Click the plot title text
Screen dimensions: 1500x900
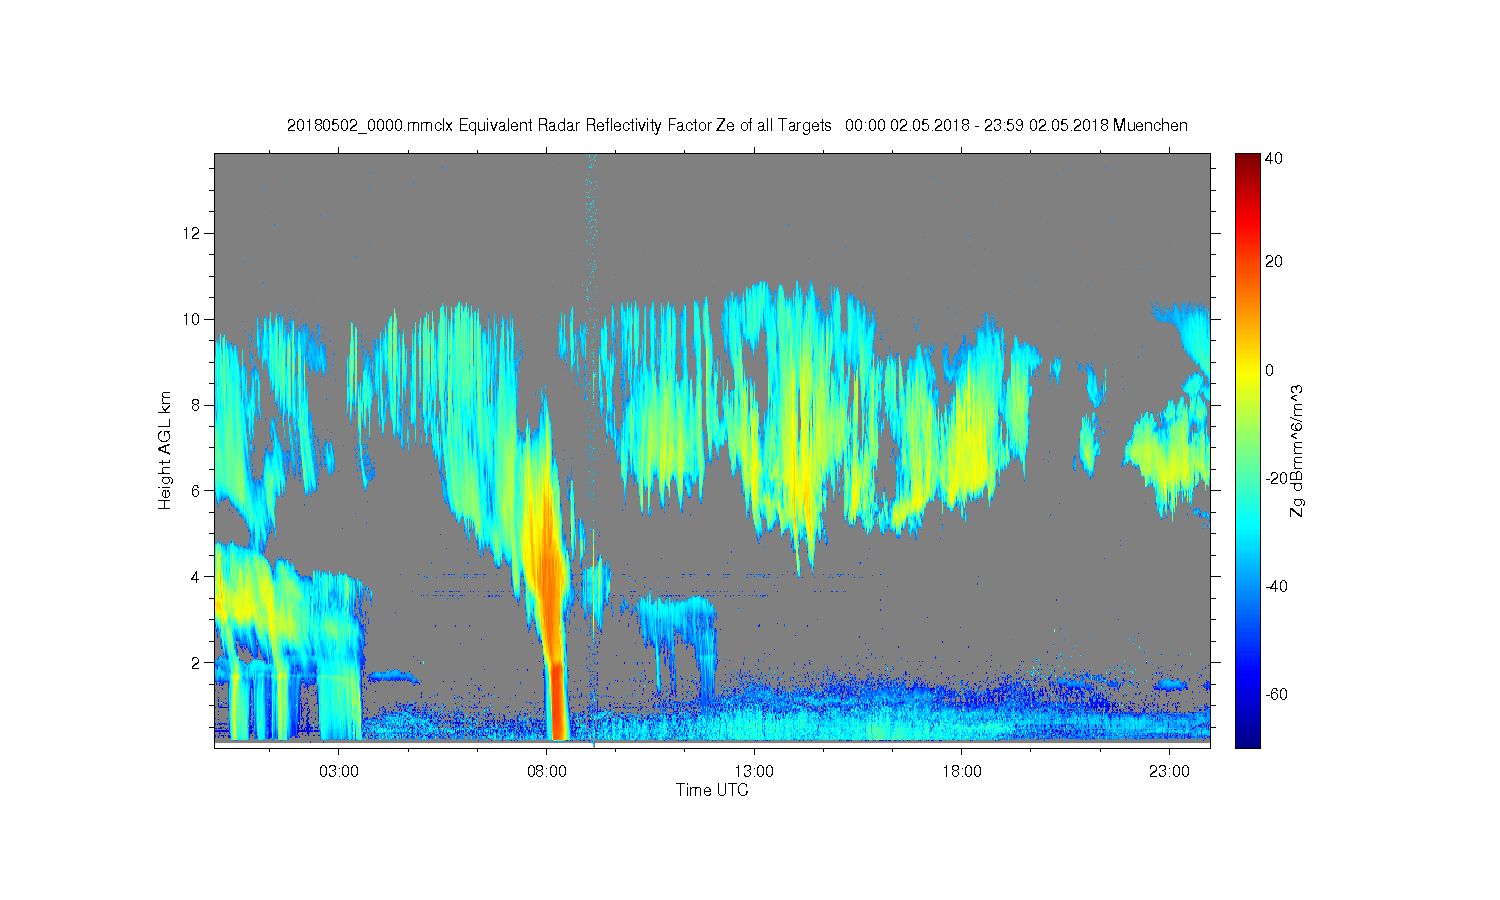(x=737, y=125)
